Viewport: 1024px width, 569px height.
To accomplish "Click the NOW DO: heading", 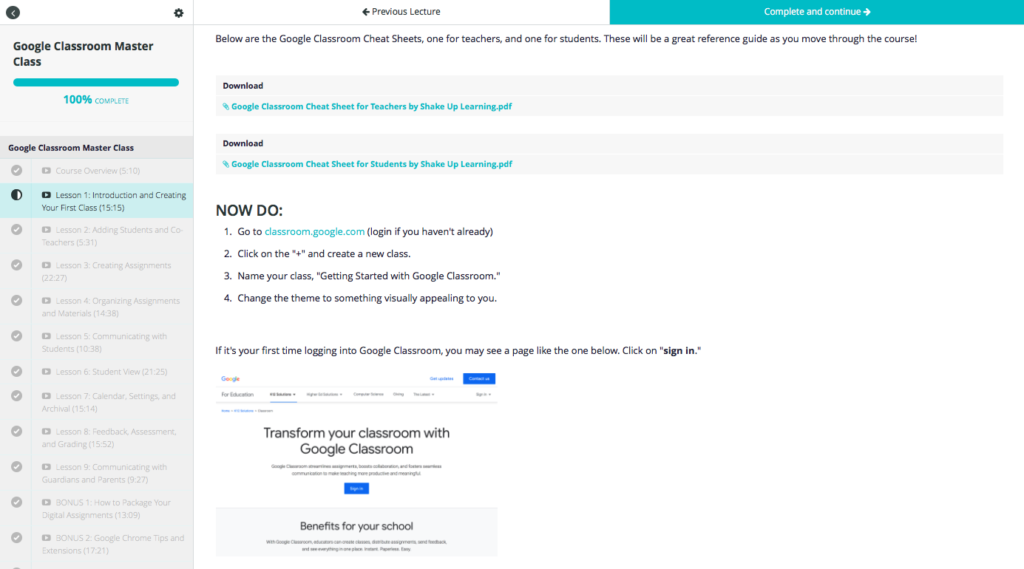I will click(249, 210).
